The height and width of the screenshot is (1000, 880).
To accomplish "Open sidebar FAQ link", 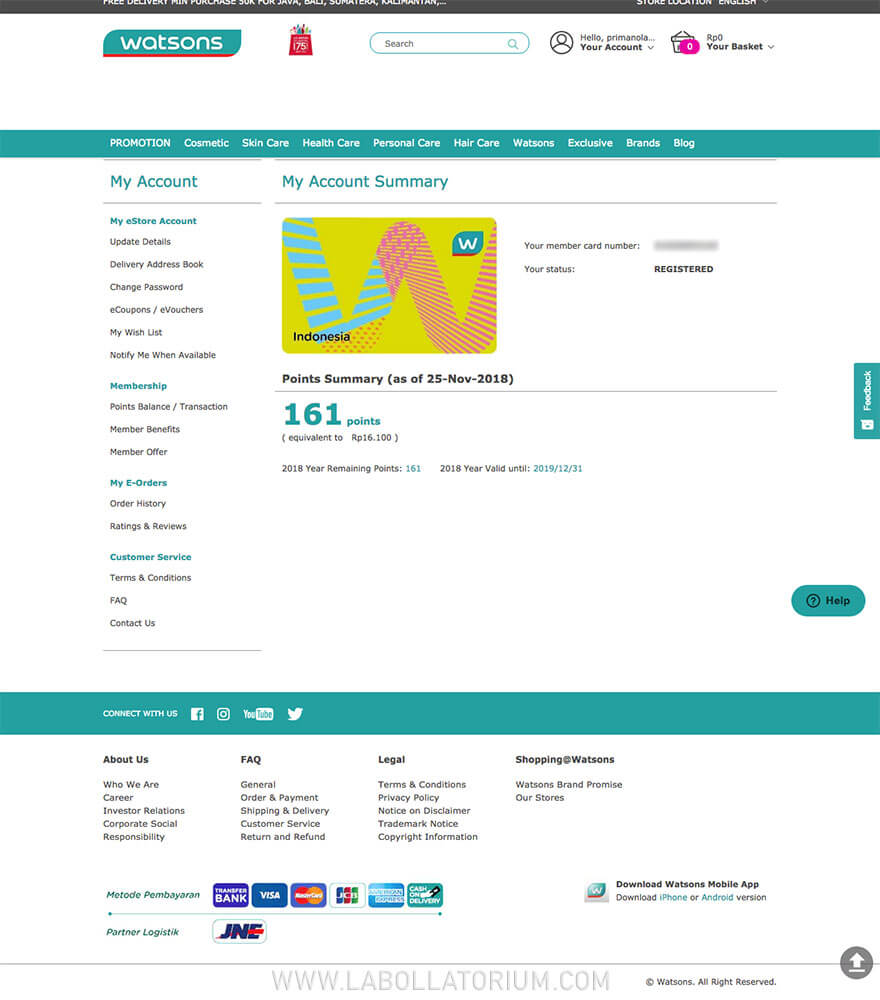I will 118,600.
